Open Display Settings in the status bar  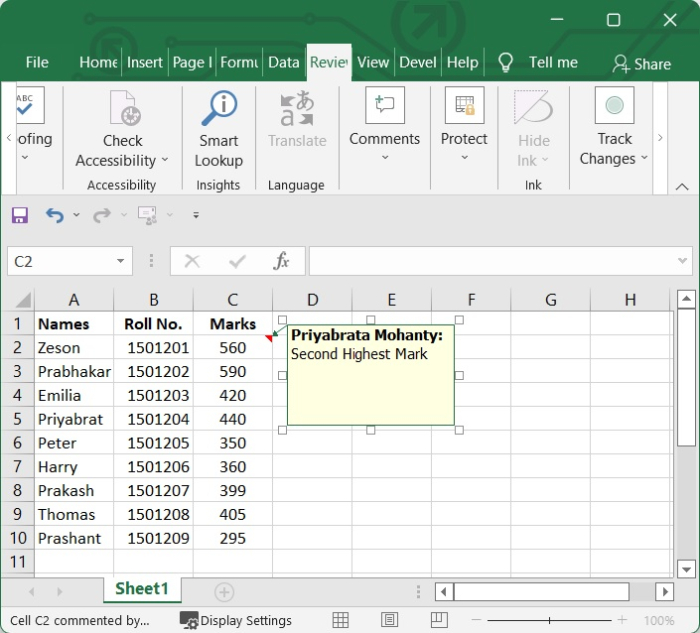tap(236, 620)
